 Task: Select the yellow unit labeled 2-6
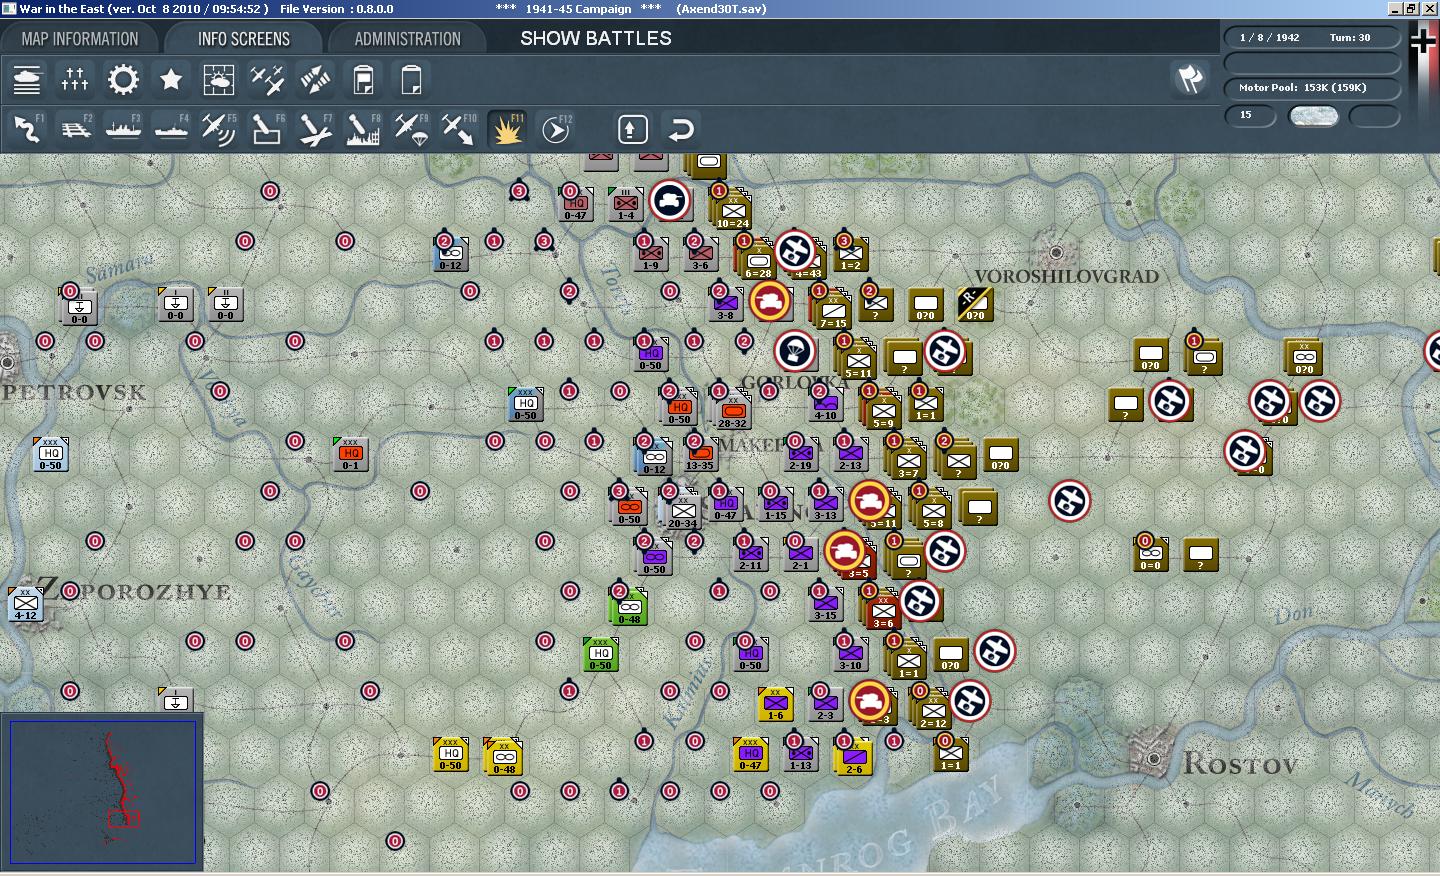[854, 758]
